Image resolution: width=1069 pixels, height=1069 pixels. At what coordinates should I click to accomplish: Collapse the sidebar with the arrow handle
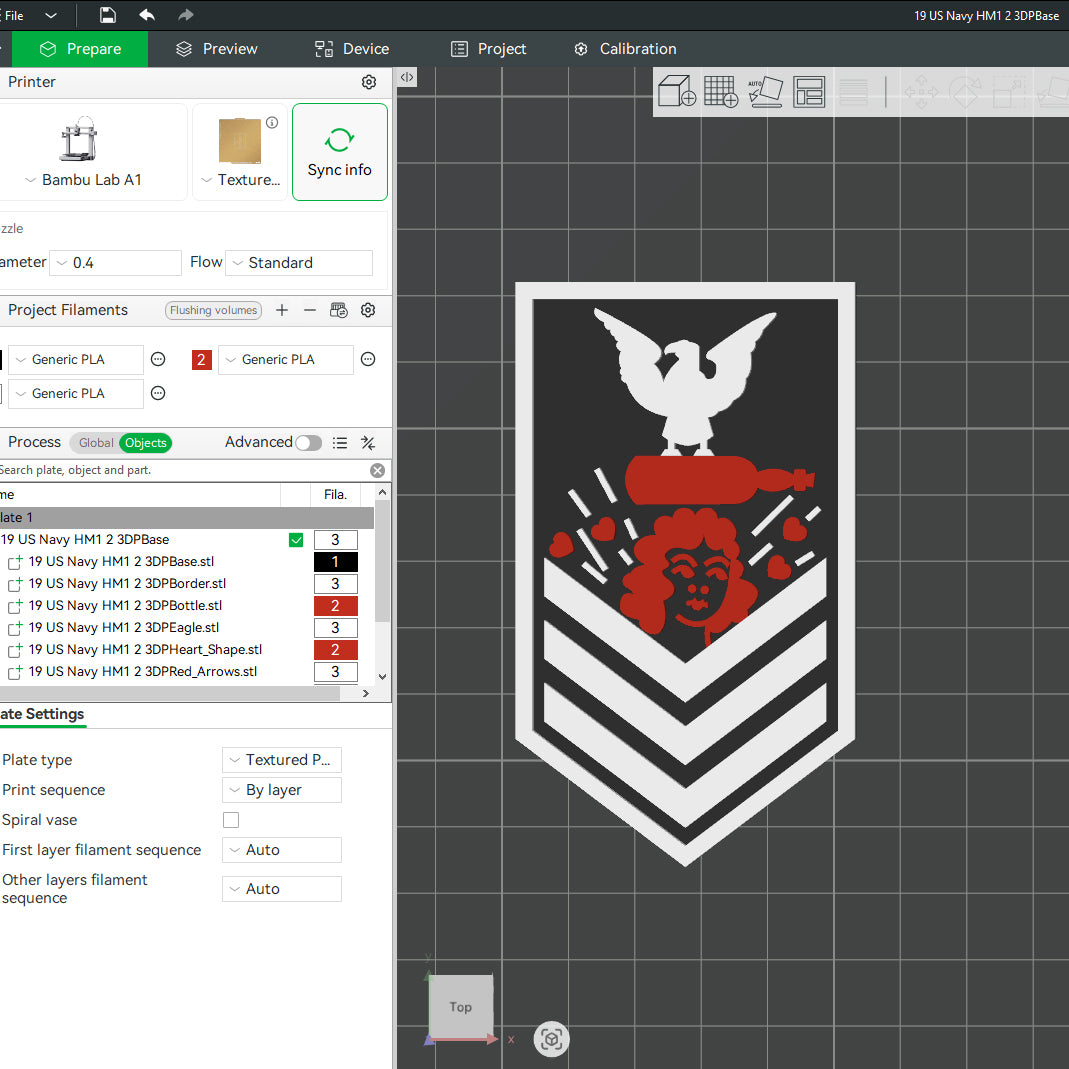[407, 77]
